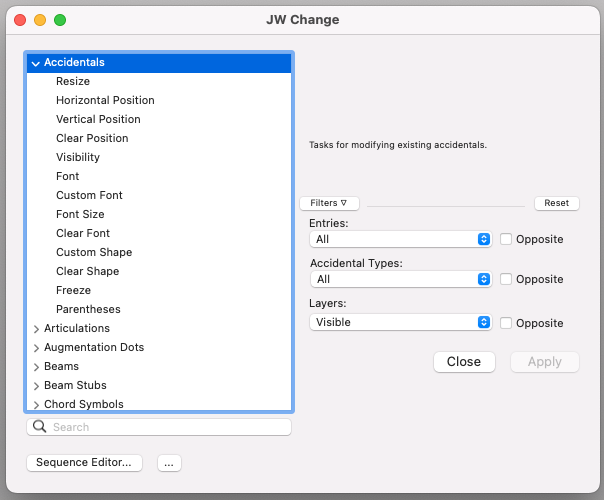The image size is (604, 500).
Task: Expand the Augmentation Dots group
Action: [36, 347]
